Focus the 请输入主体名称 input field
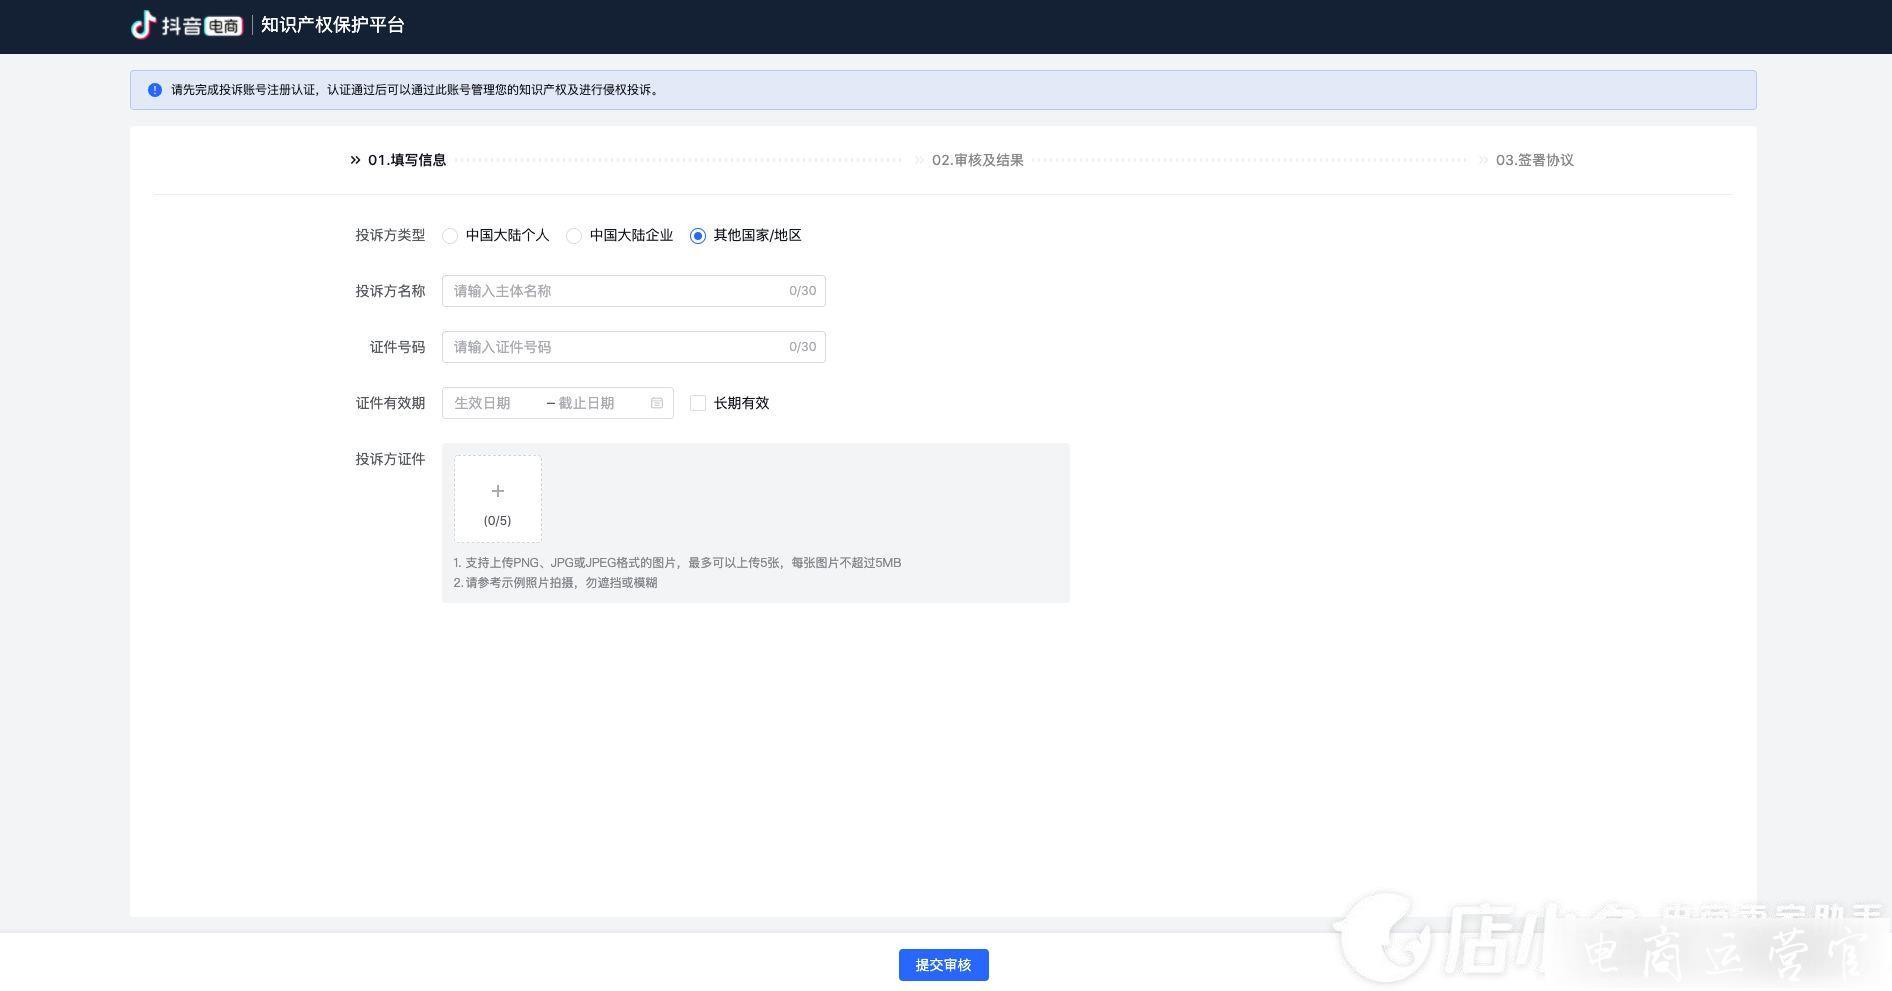1892x991 pixels. pos(634,291)
